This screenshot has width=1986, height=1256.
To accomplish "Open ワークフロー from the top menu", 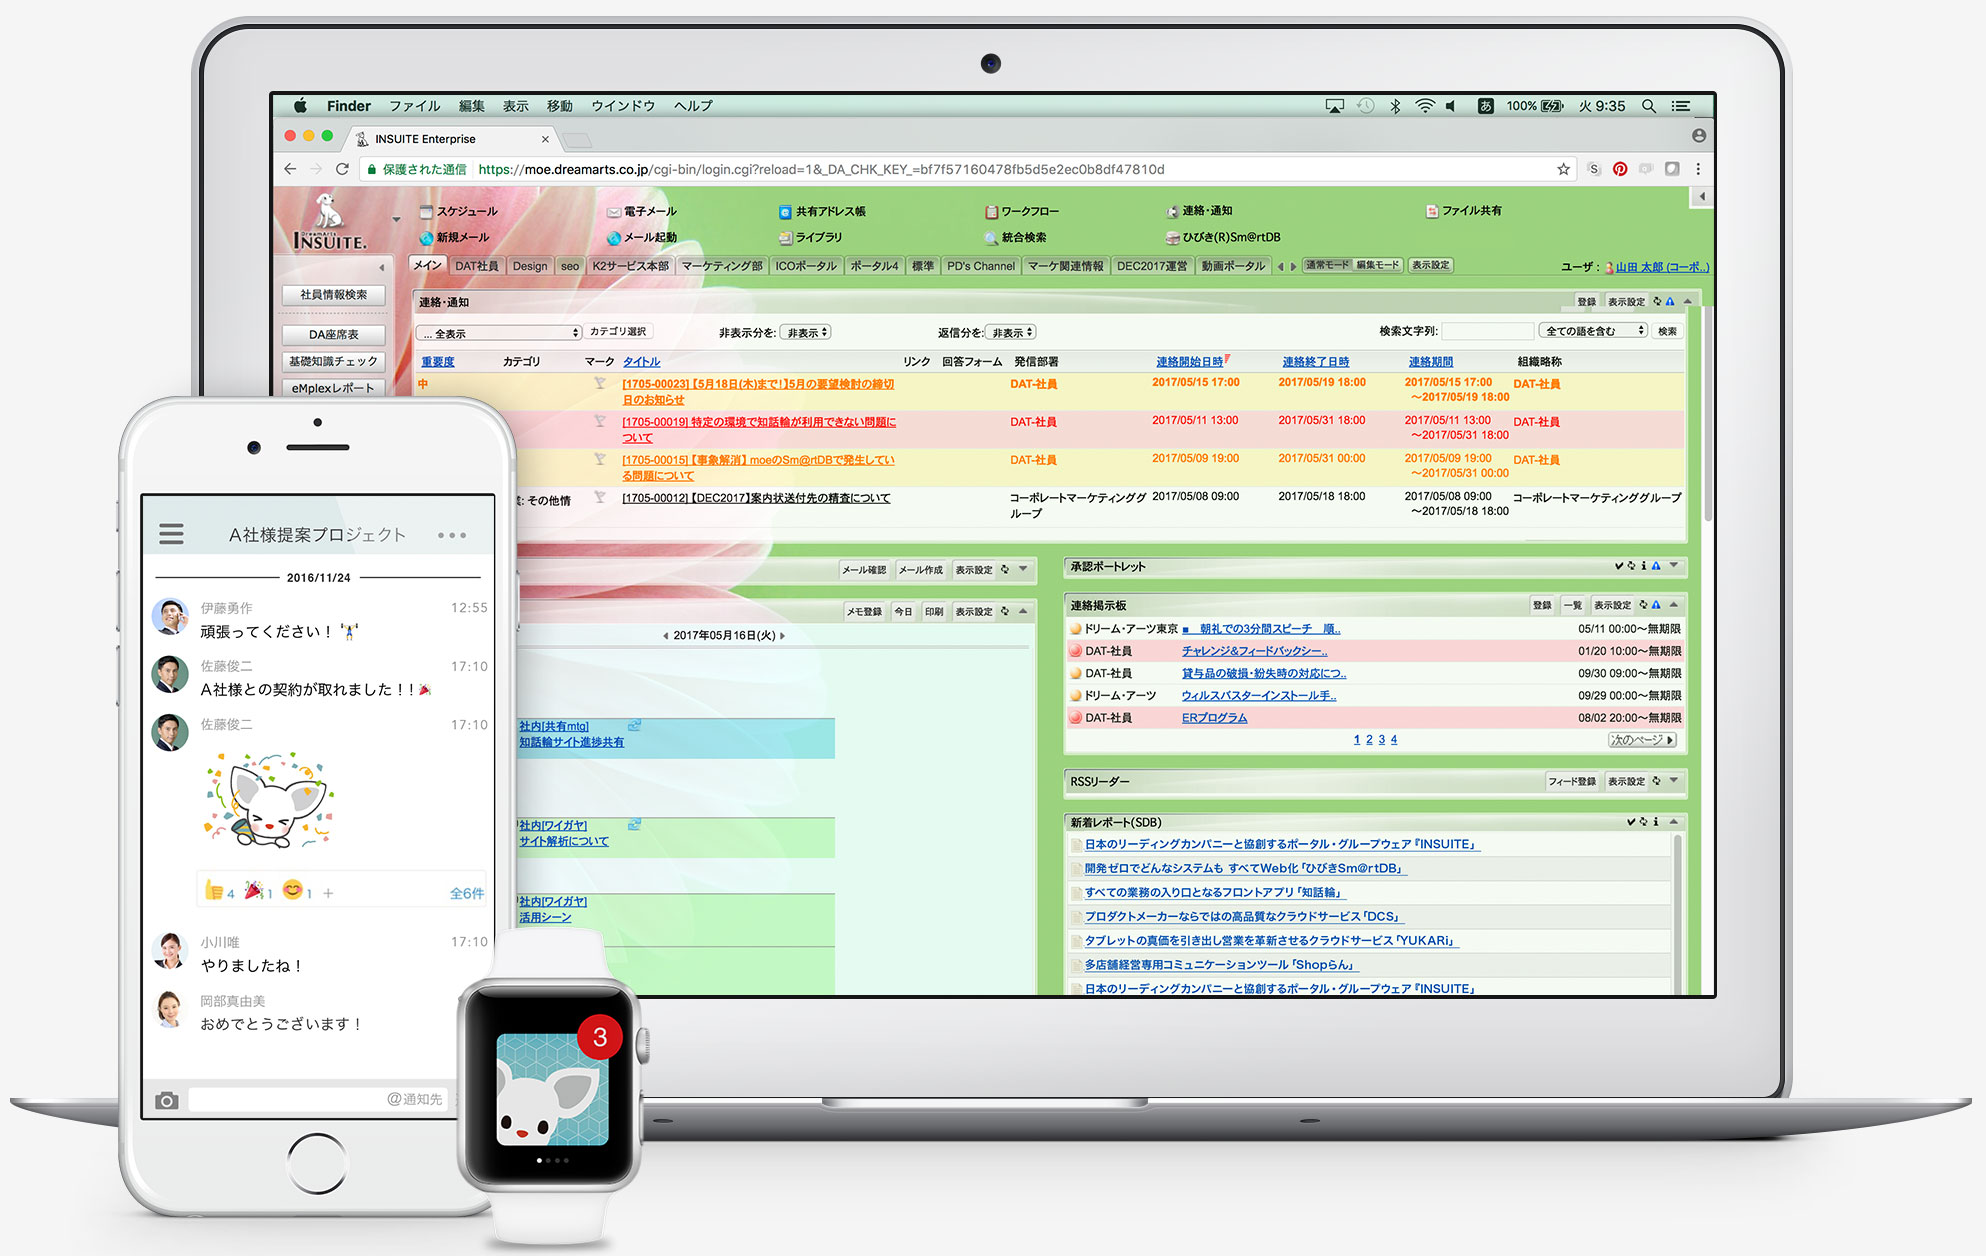I will coord(1022,211).
